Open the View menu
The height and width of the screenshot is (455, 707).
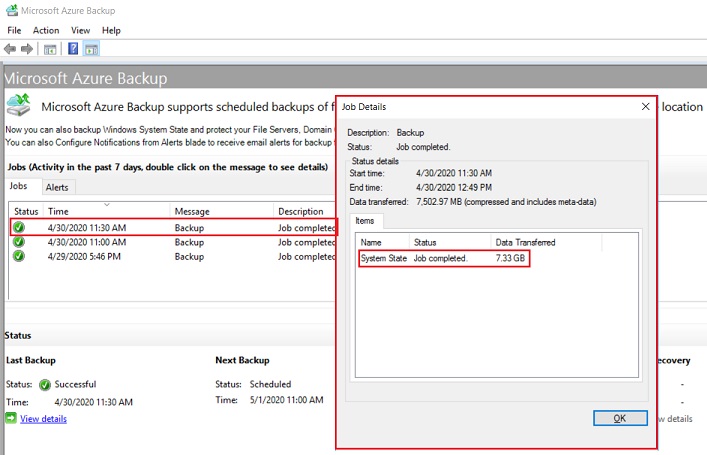80,30
